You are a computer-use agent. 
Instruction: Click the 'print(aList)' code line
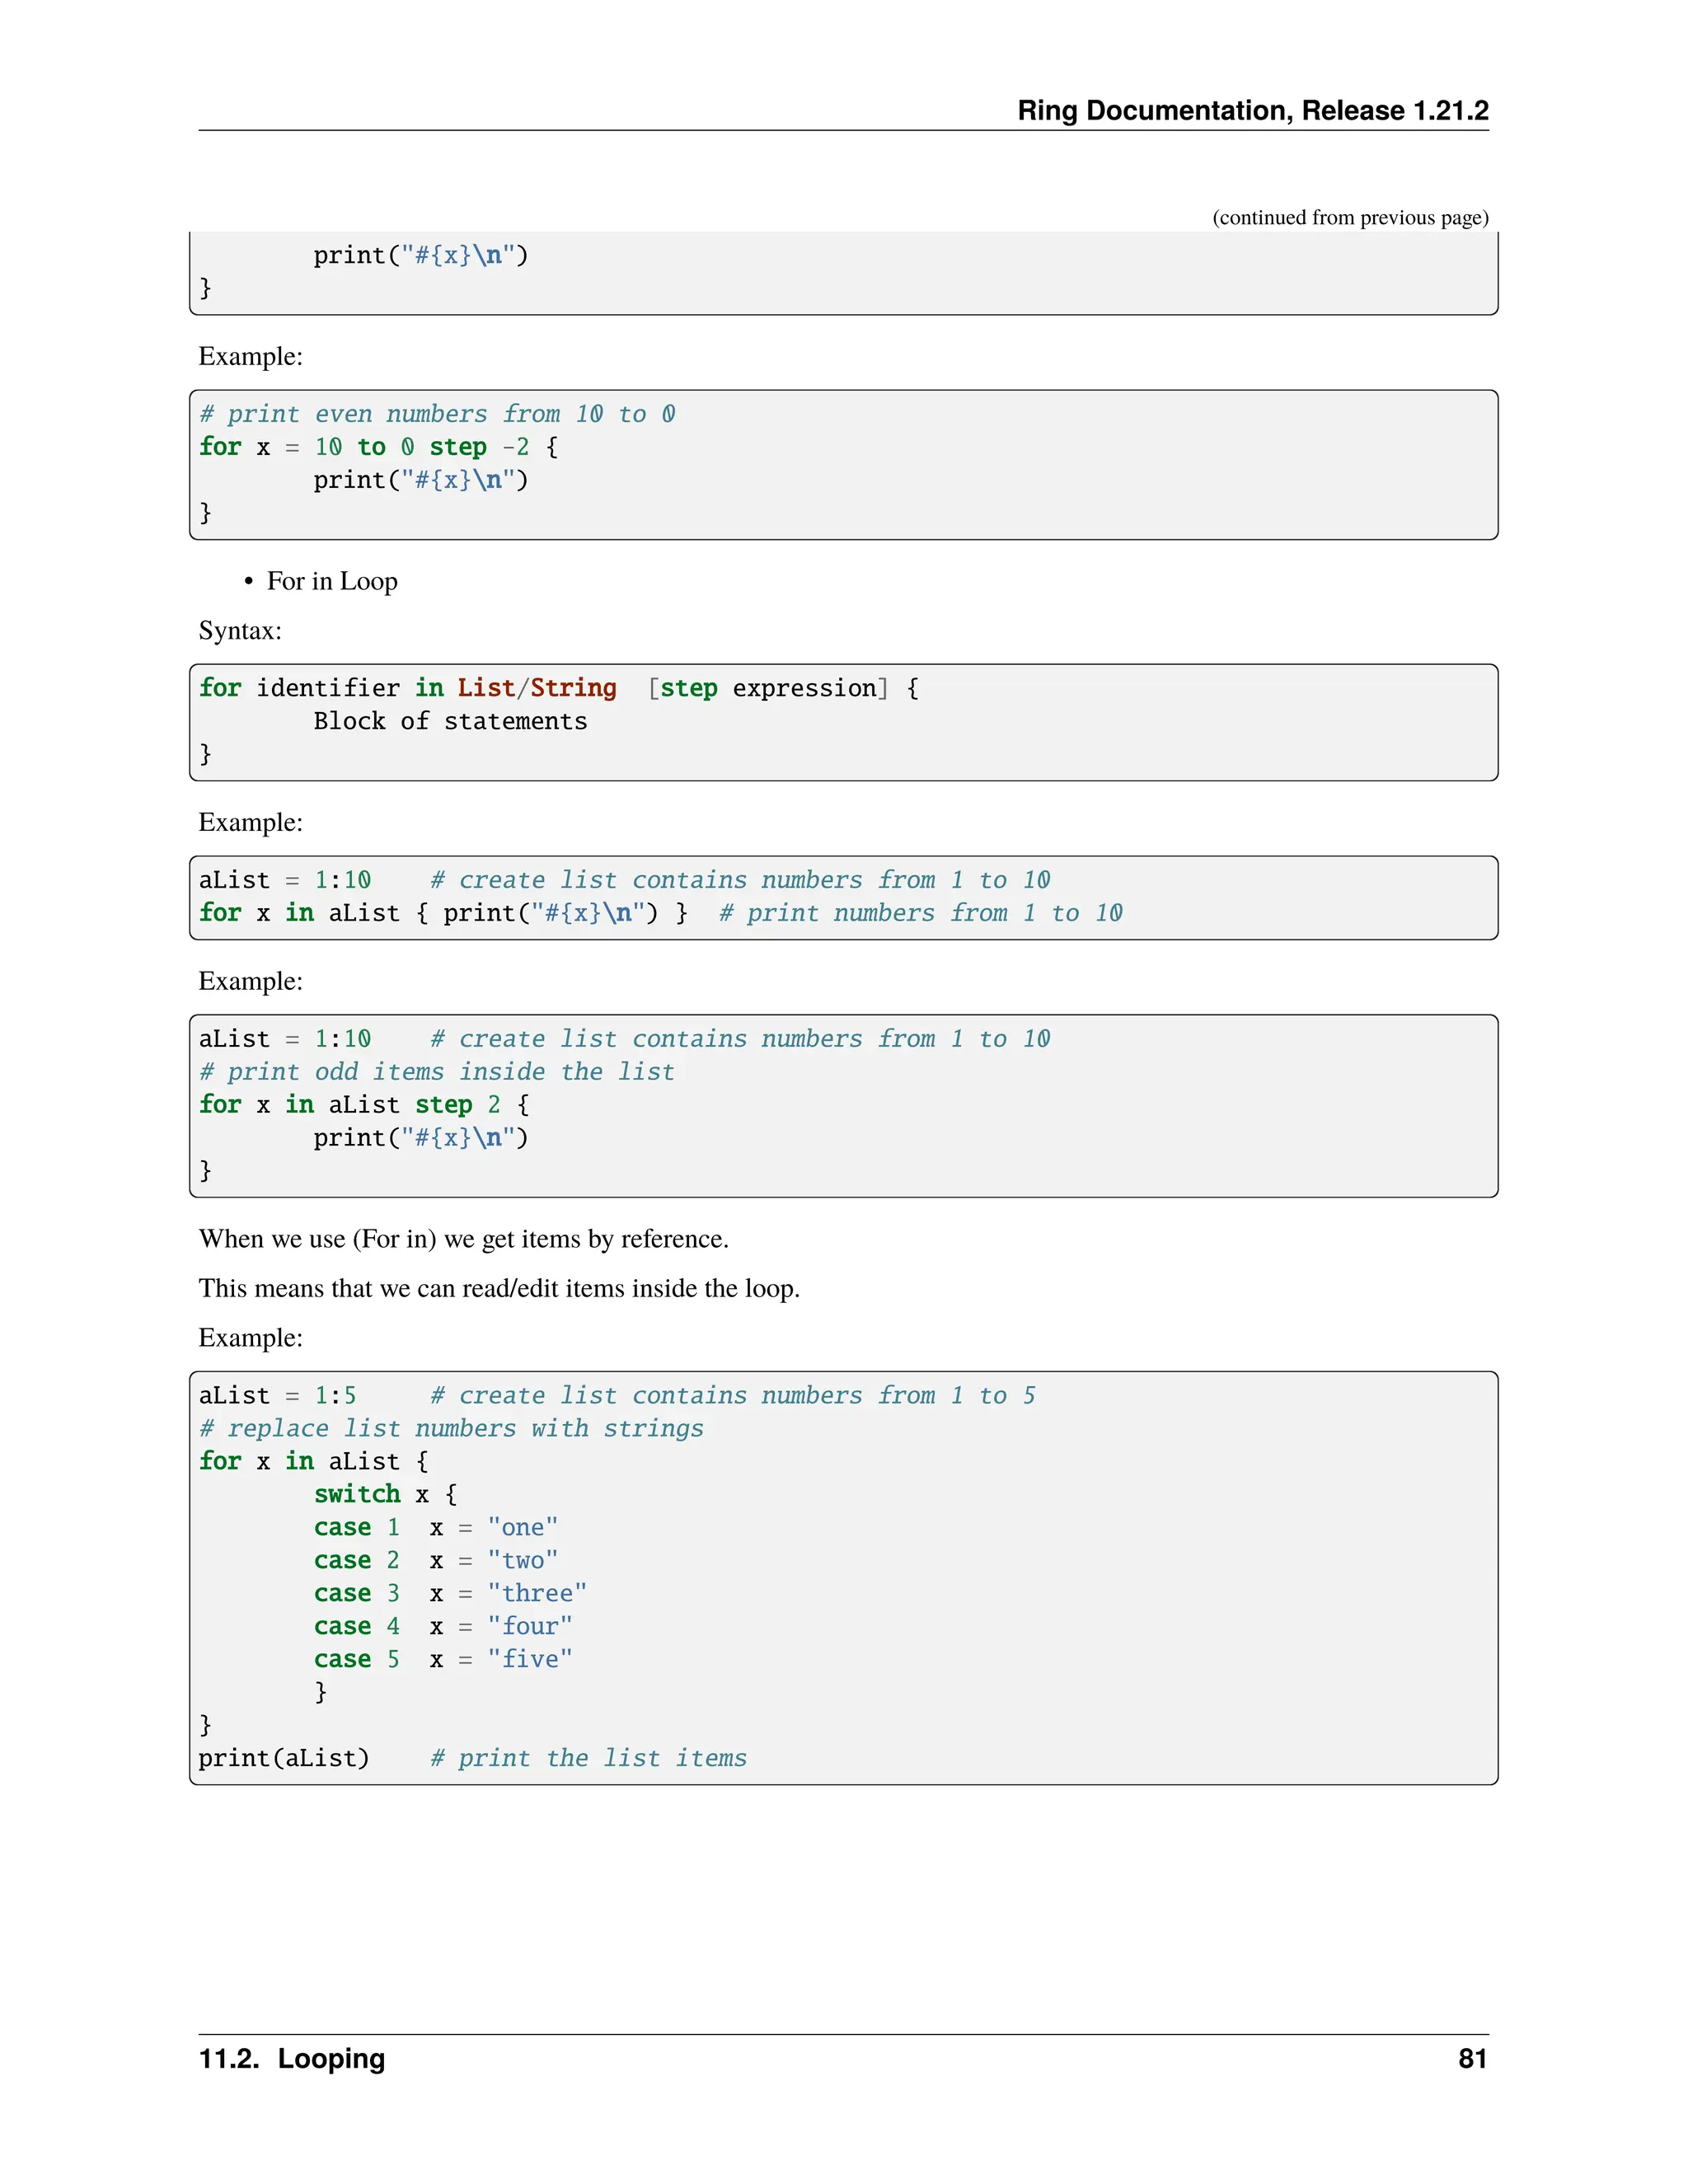pyautogui.click(x=284, y=1759)
